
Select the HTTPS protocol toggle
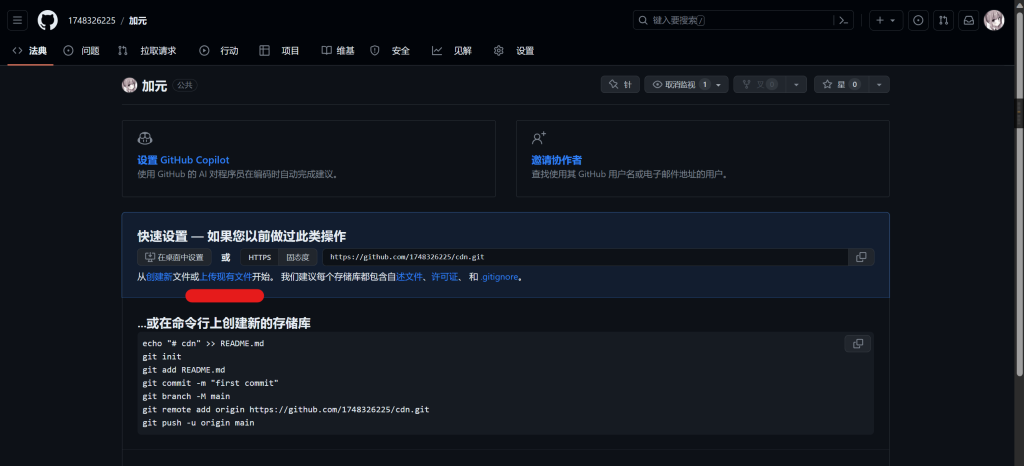tap(259, 257)
